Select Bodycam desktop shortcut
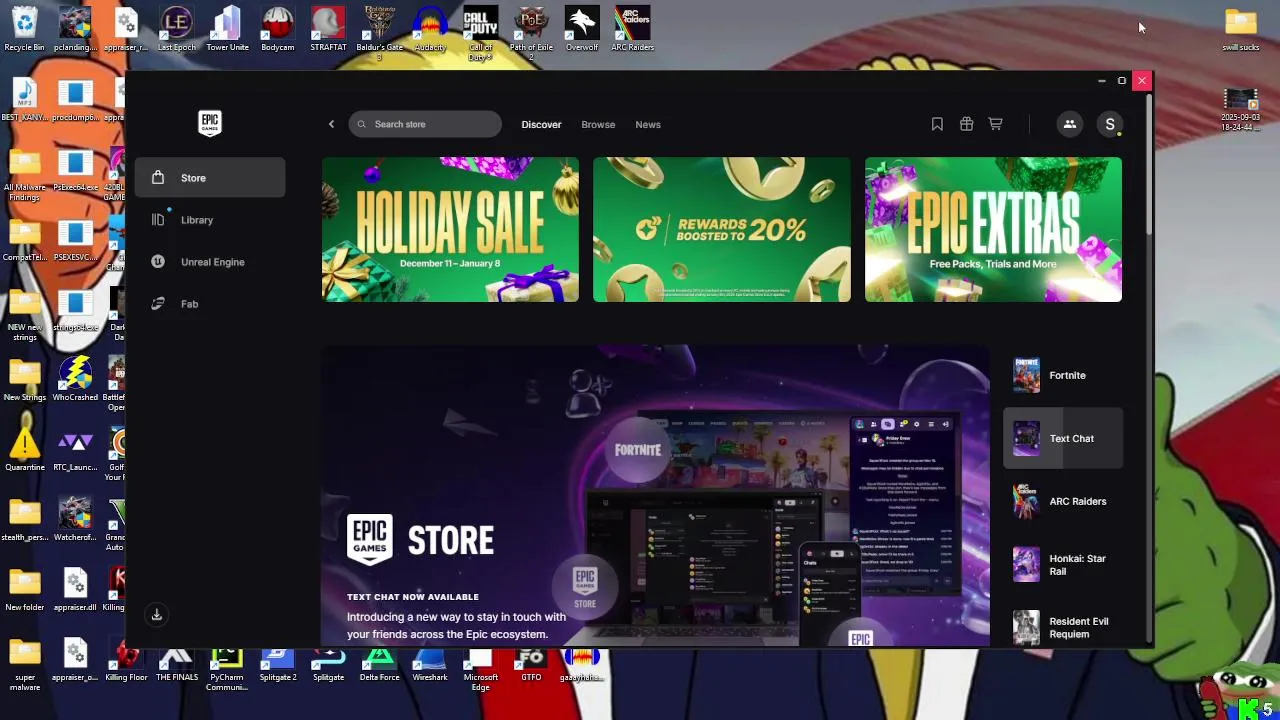 [x=278, y=28]
